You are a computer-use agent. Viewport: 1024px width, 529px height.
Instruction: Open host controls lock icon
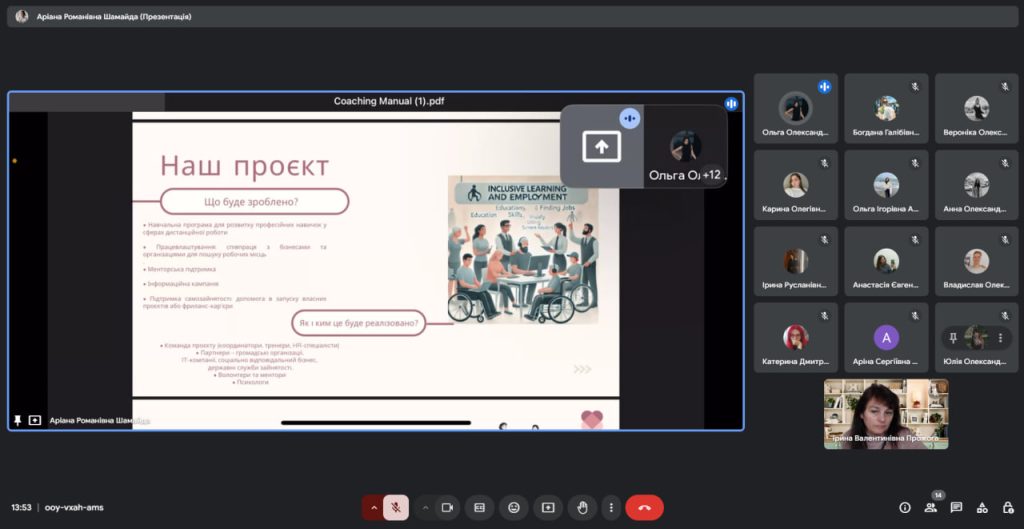[x=1006, y=508]
